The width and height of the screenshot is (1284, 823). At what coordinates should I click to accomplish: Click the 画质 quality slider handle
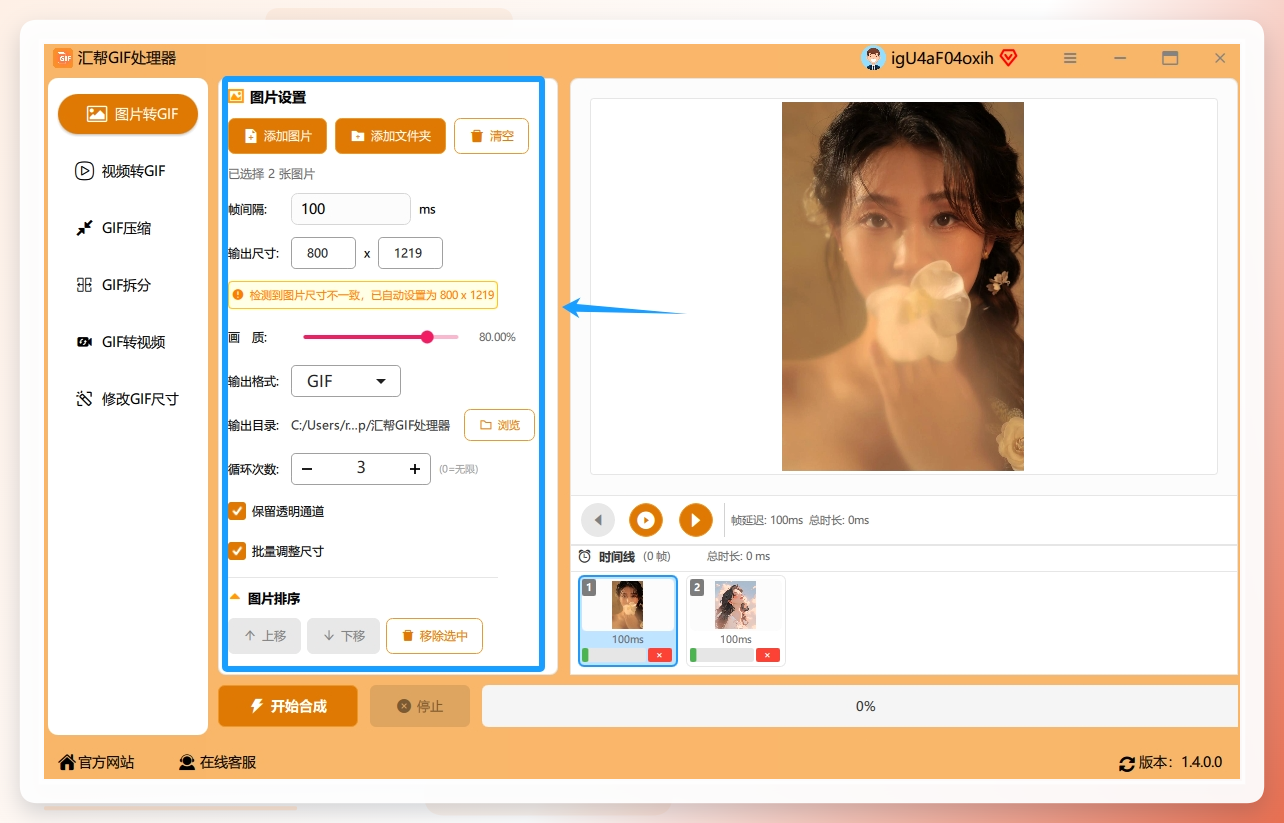(x=428, y=337)
